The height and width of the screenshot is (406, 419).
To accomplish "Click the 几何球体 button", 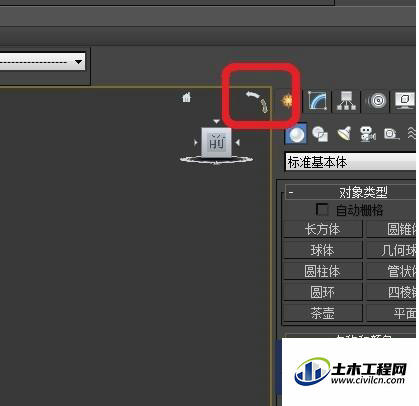I will (391, 250).
